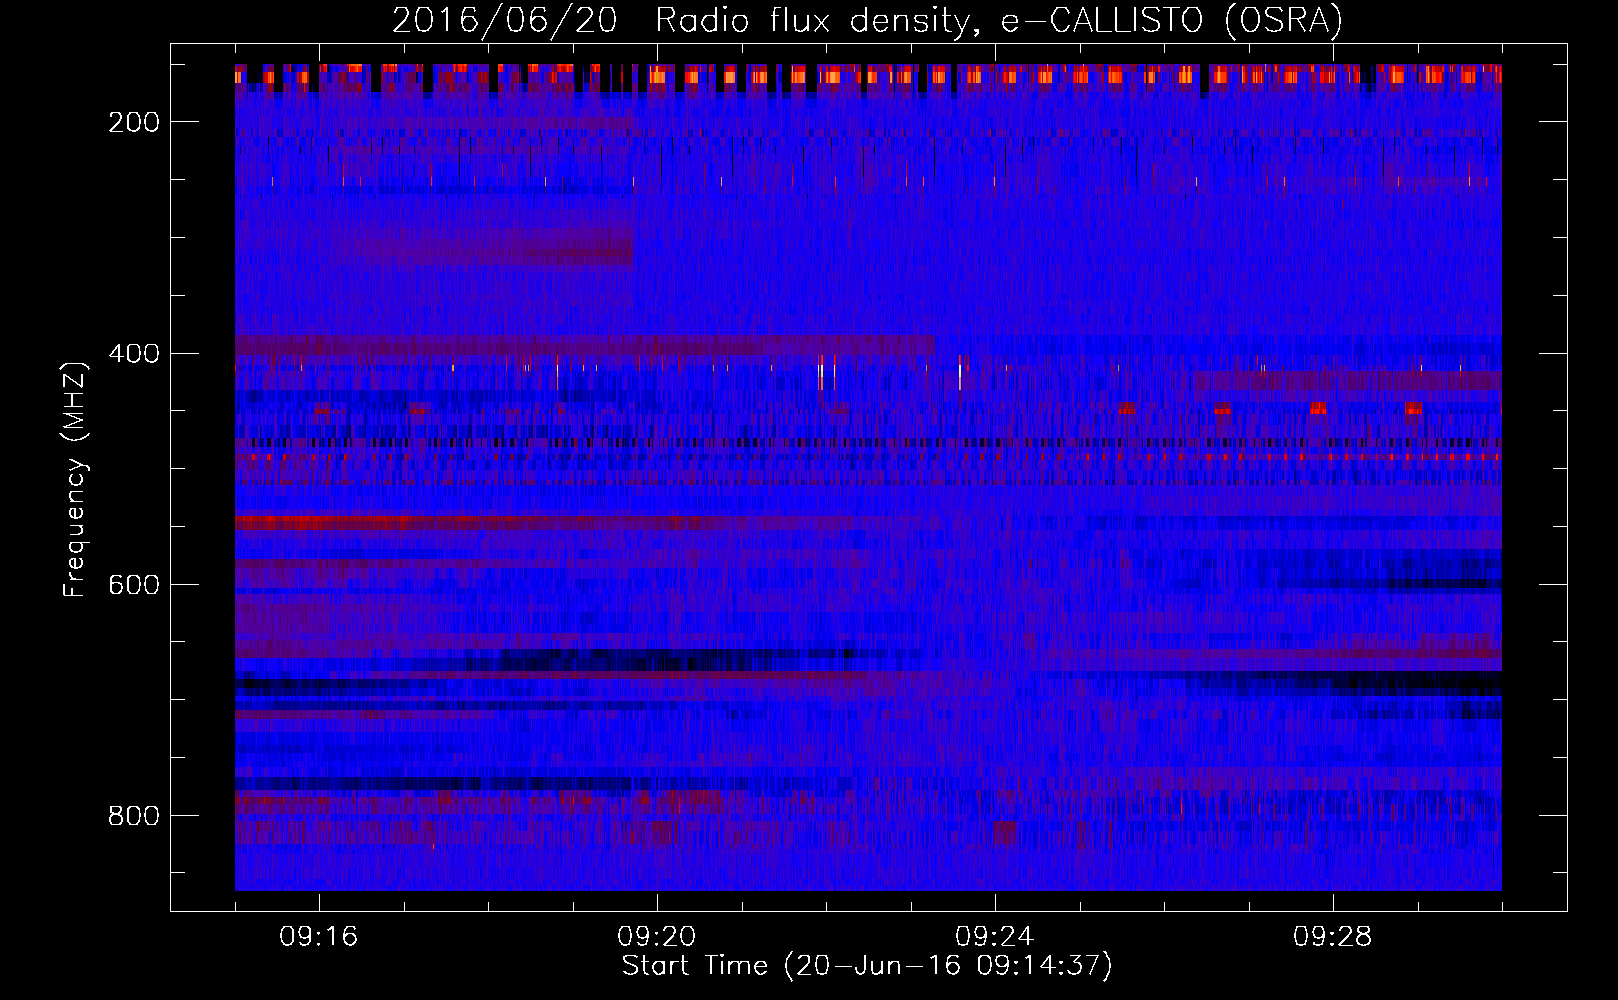Click the "600" frequency tick label
Image resolution: width=1618 pixels, height=1000 pixels.
[134, 585]
